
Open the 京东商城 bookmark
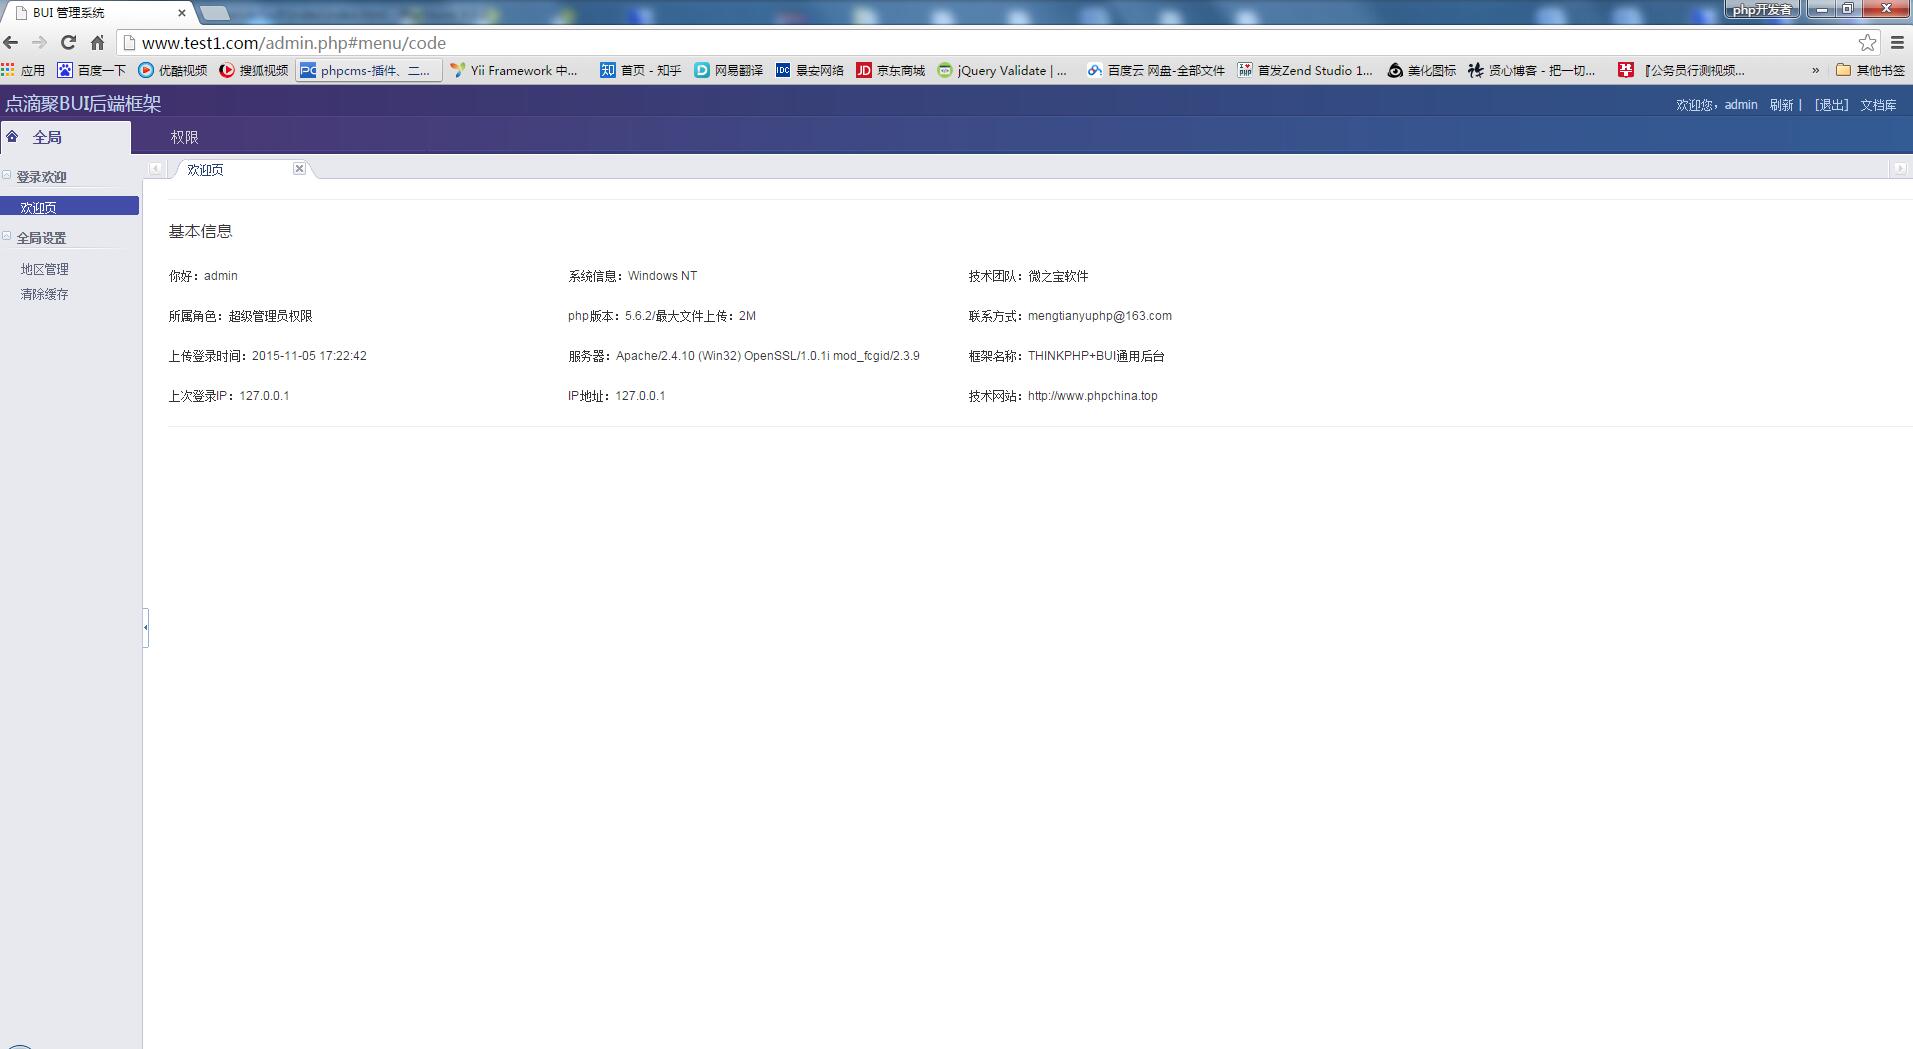891,70
